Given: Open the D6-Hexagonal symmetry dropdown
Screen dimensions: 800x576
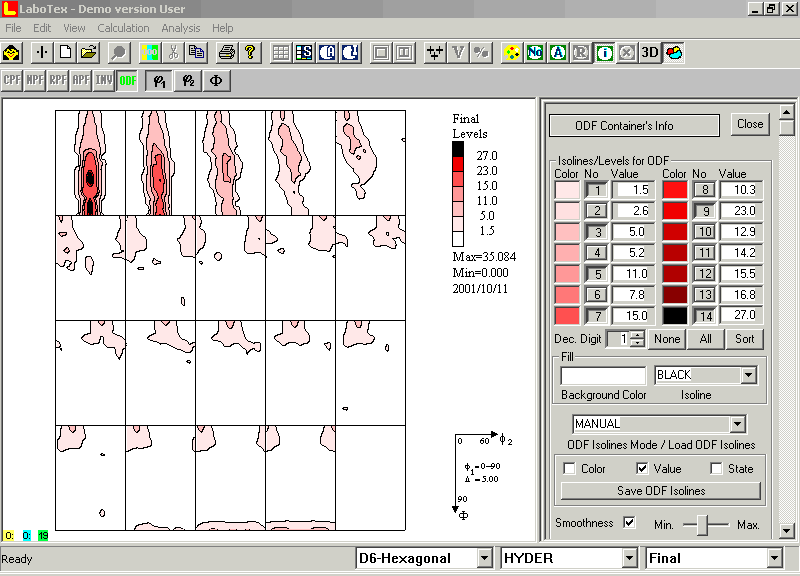Looking at the screenshot, I should tap(484, 558).
